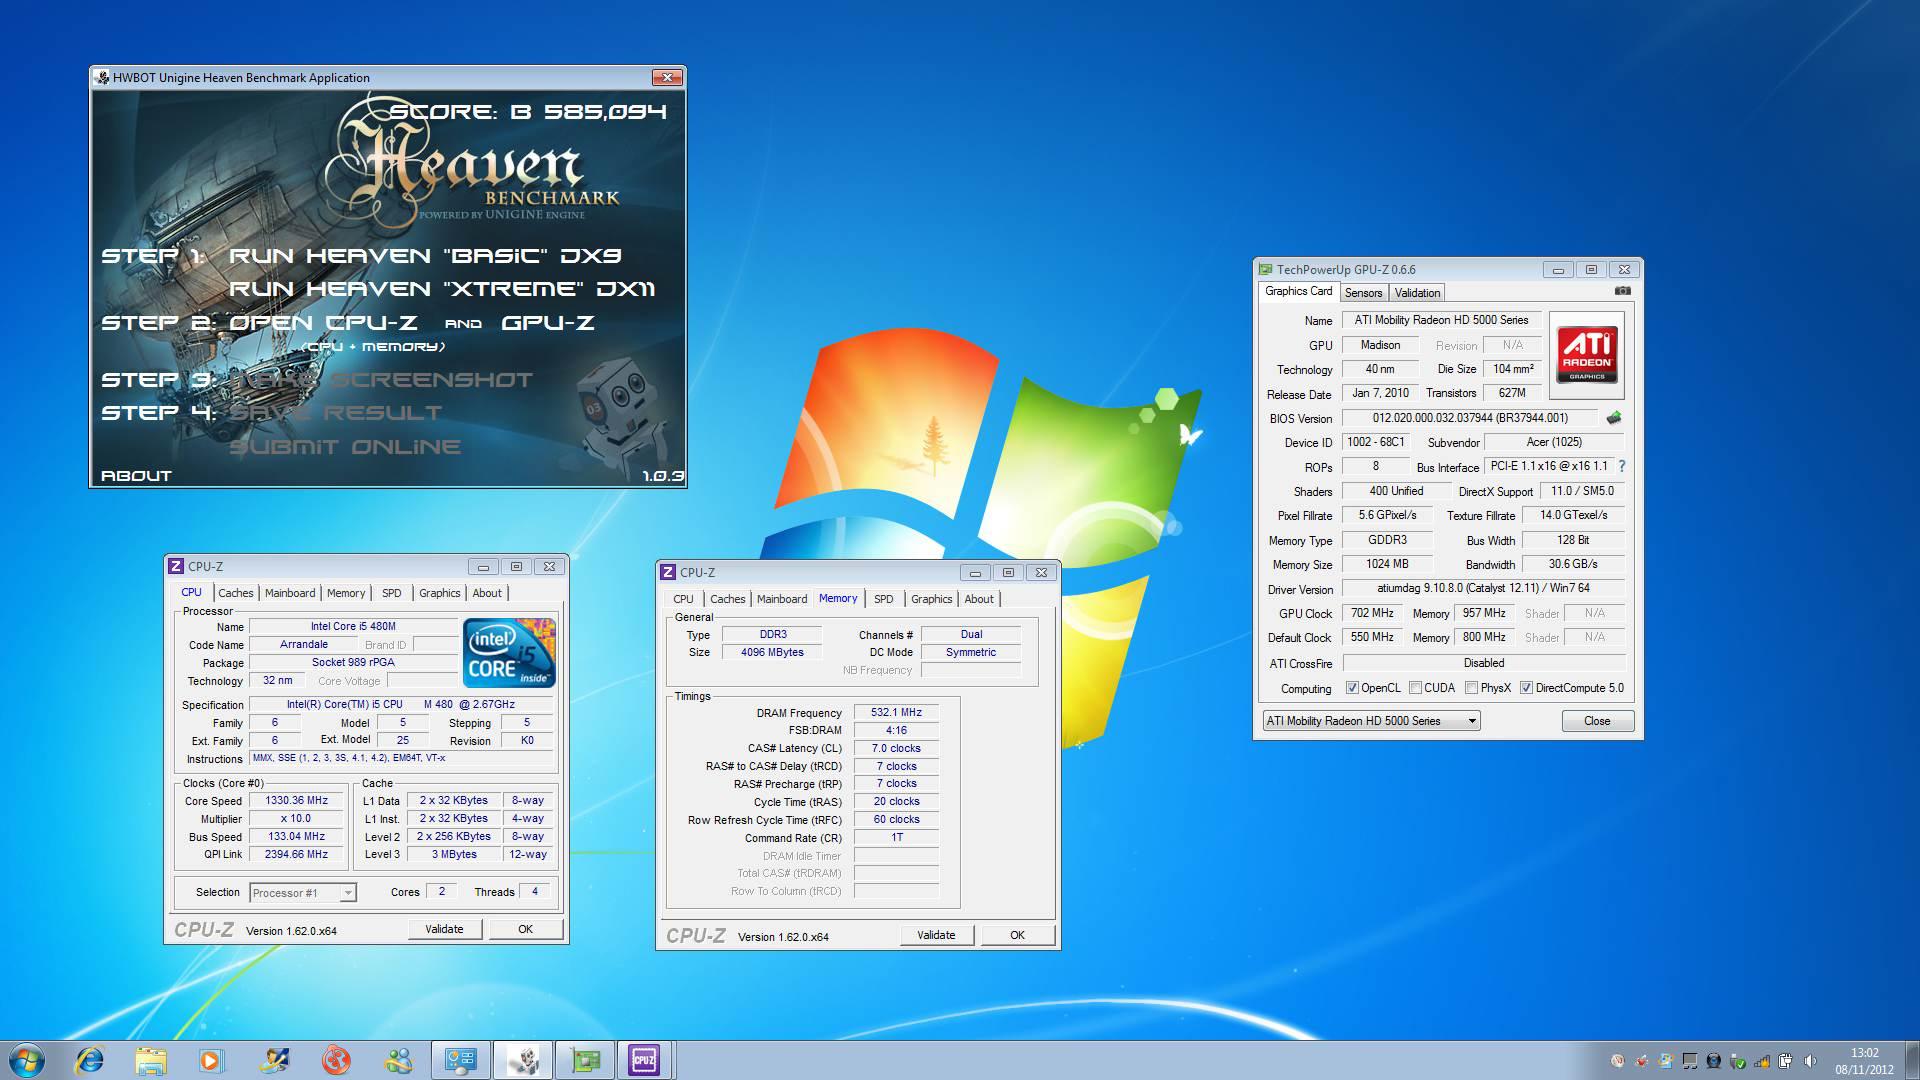Switch to the Sensors tab in GPU-Z
The height and width of the screenshot is (1080, 1920).
[1363, 293]
